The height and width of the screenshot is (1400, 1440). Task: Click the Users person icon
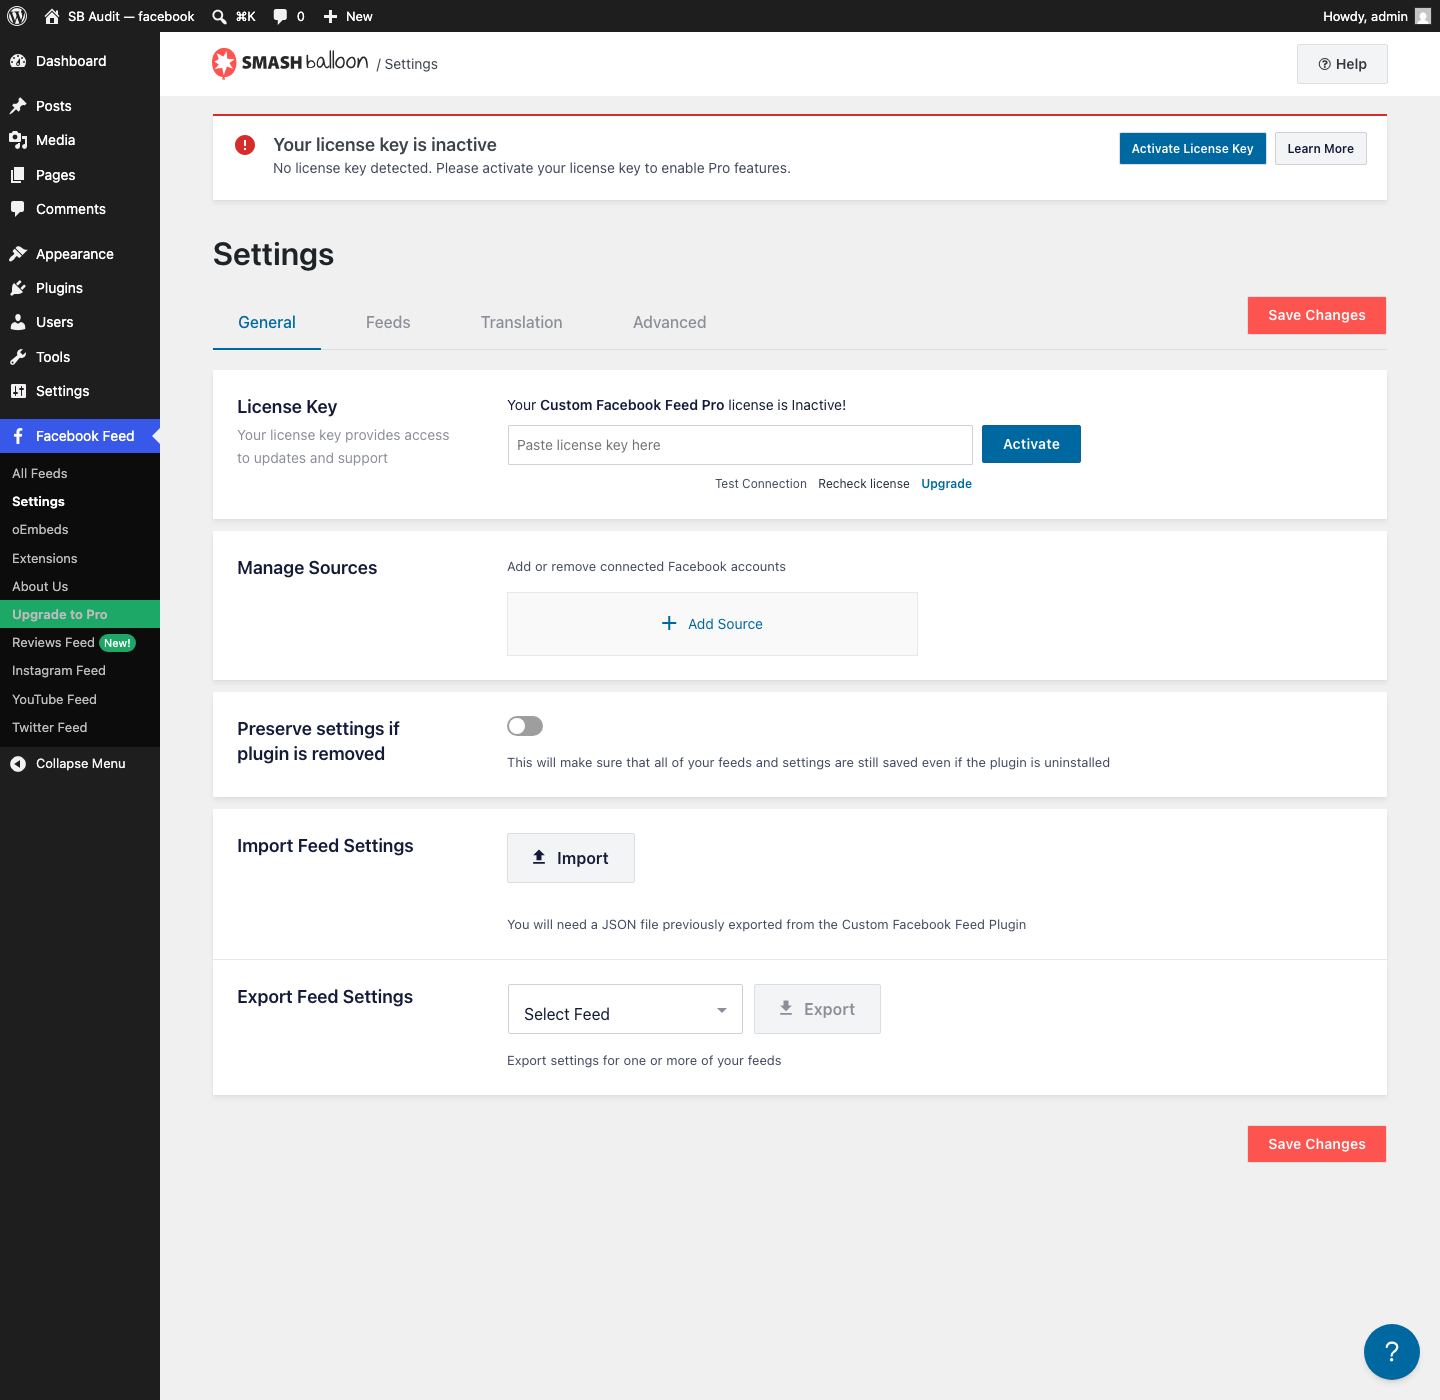[18, 322]
